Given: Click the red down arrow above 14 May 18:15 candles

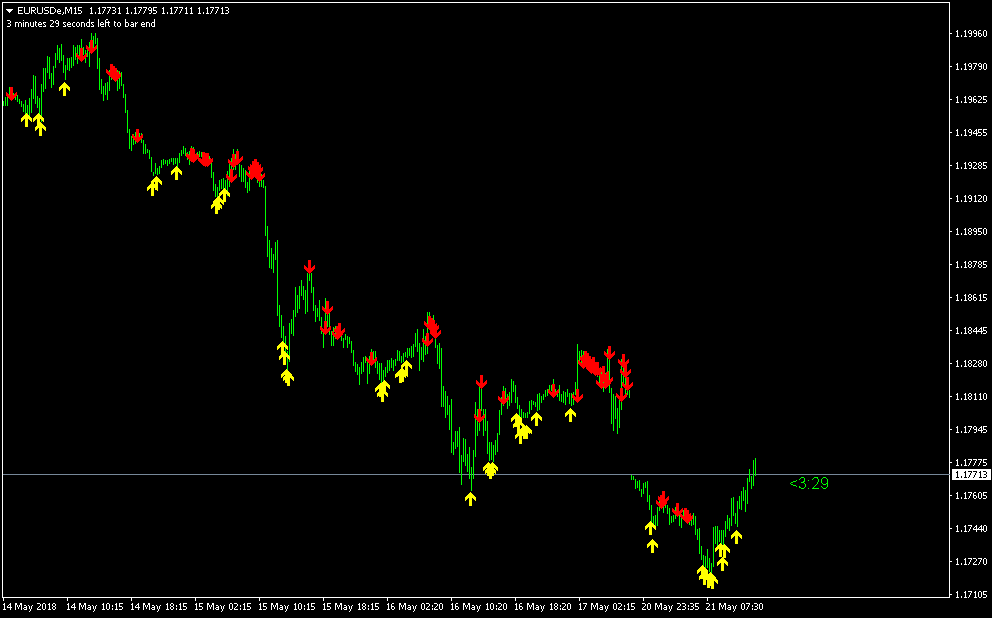Looking at the screenshot, I should pyautogui.click(x=137, y=135).
